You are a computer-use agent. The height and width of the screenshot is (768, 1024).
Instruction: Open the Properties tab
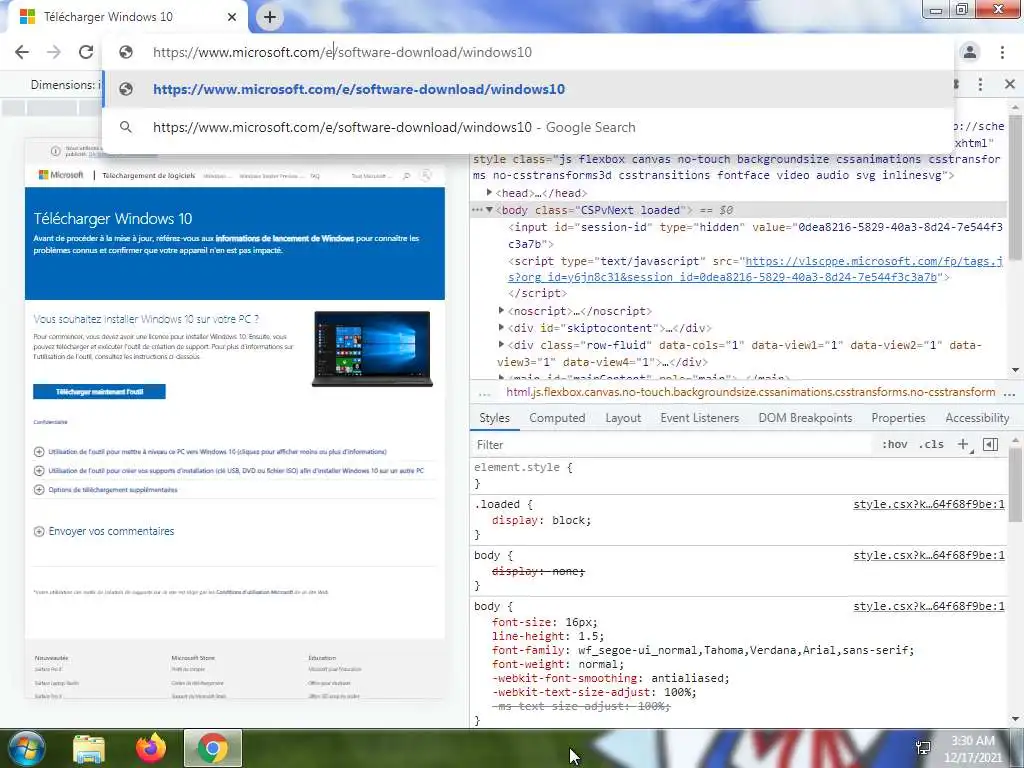898,418
